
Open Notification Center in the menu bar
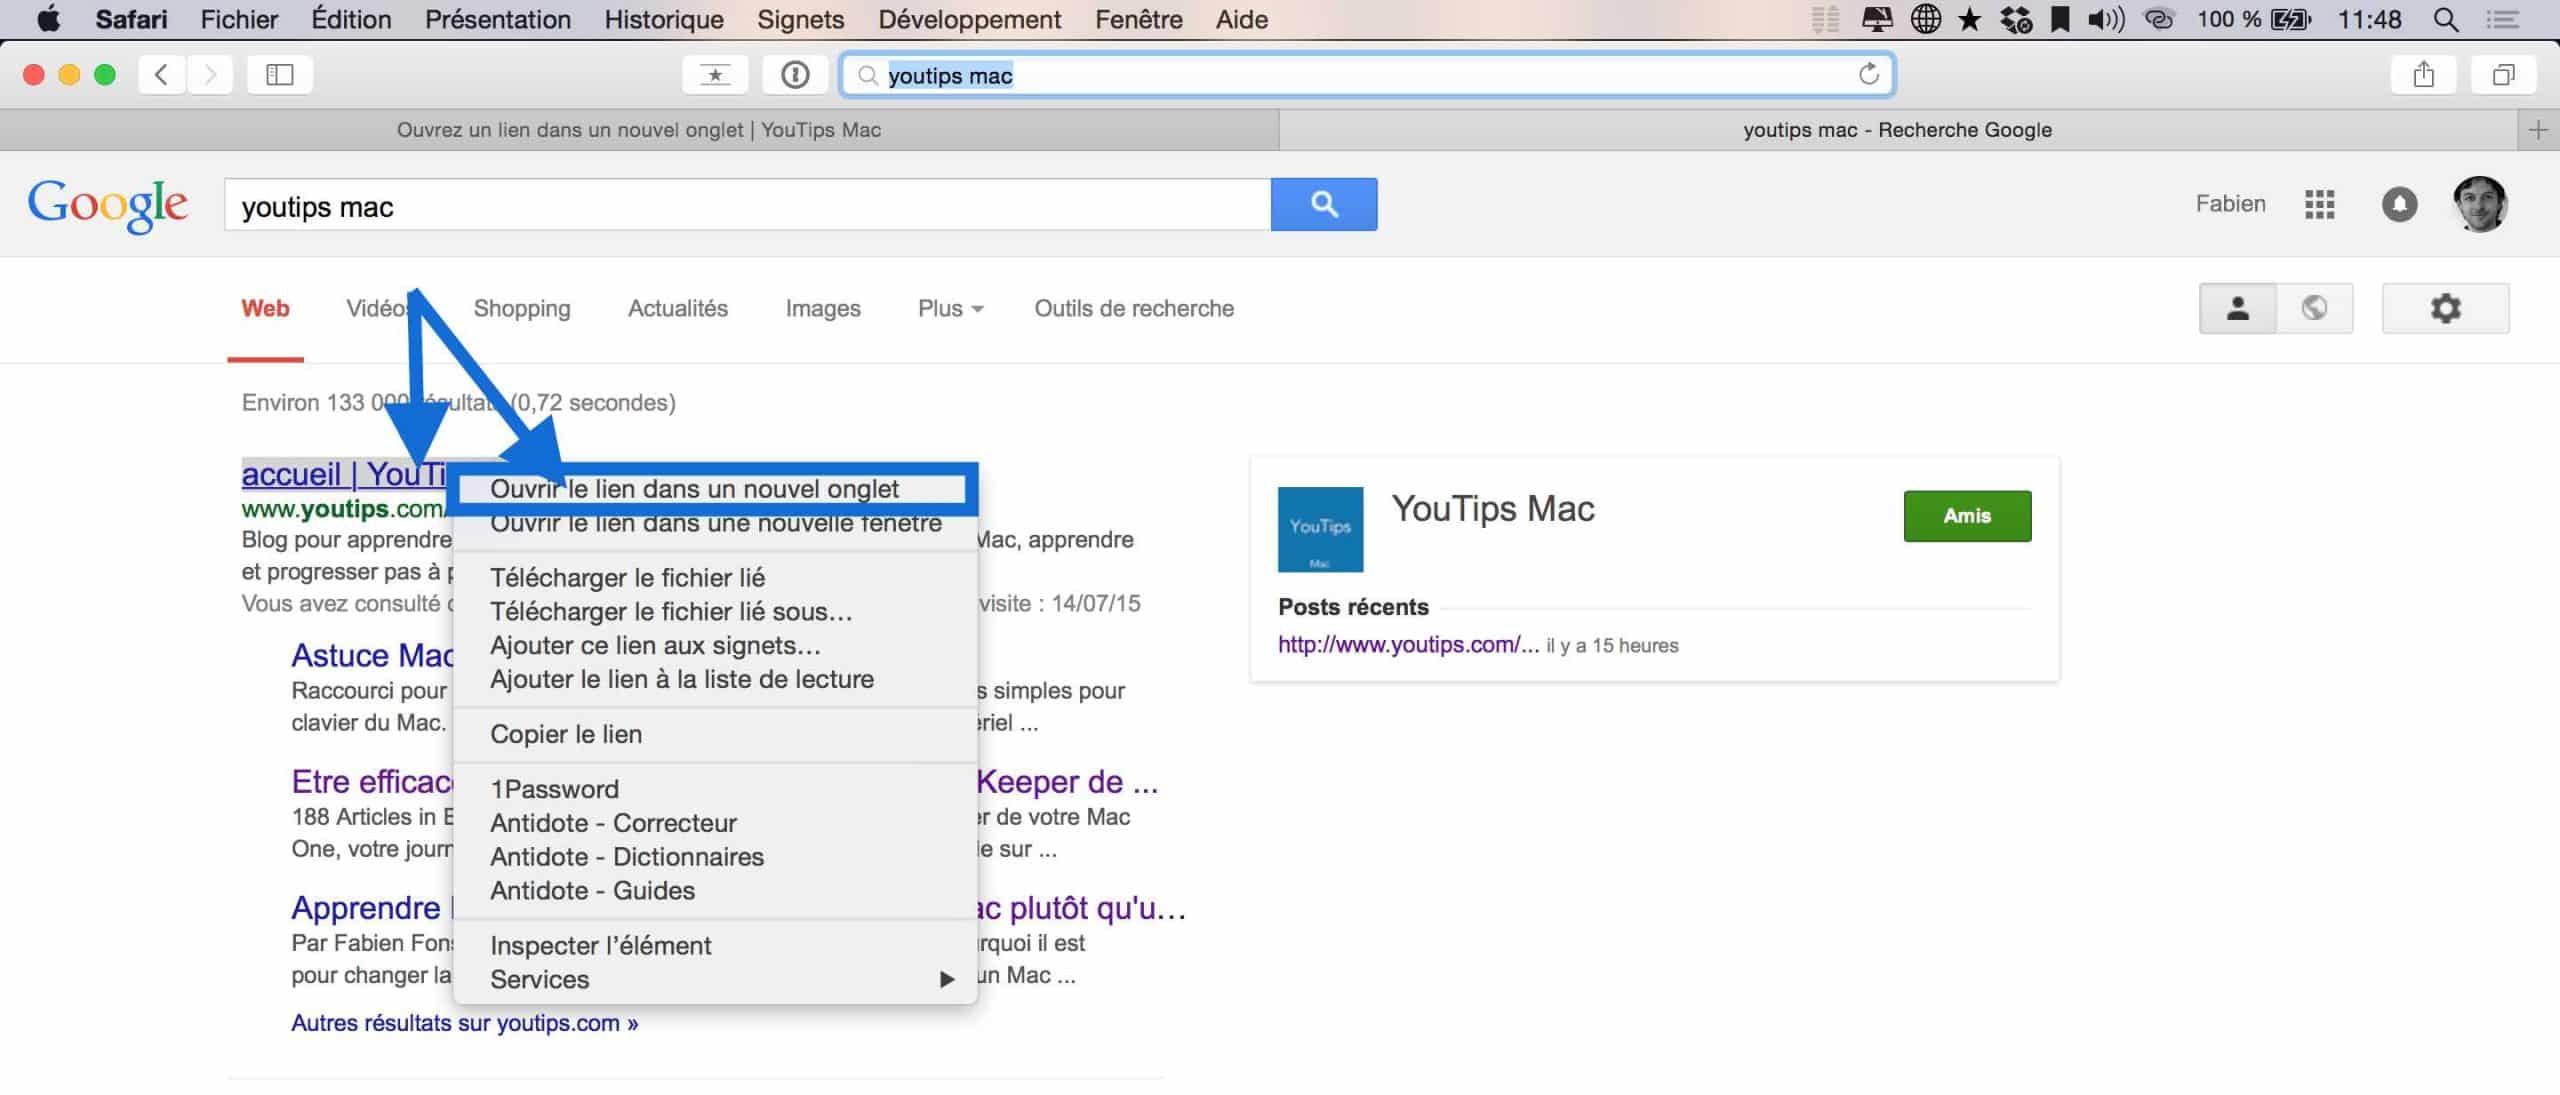[x=2504, y=19]
